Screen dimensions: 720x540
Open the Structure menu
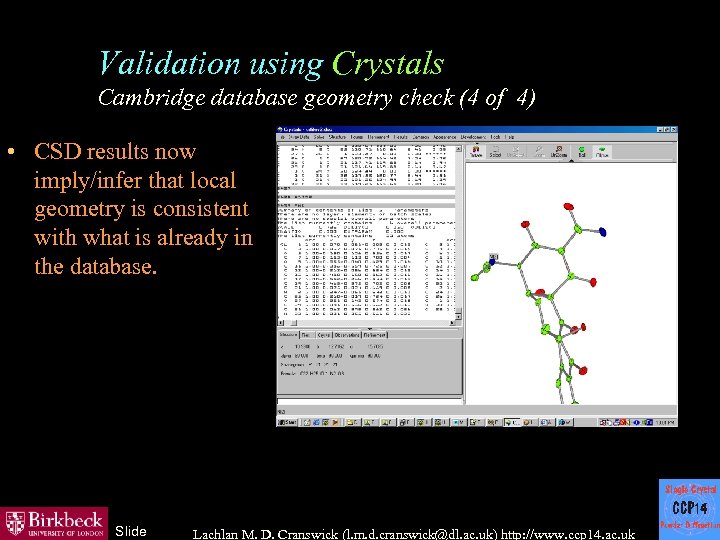[337, 137]
